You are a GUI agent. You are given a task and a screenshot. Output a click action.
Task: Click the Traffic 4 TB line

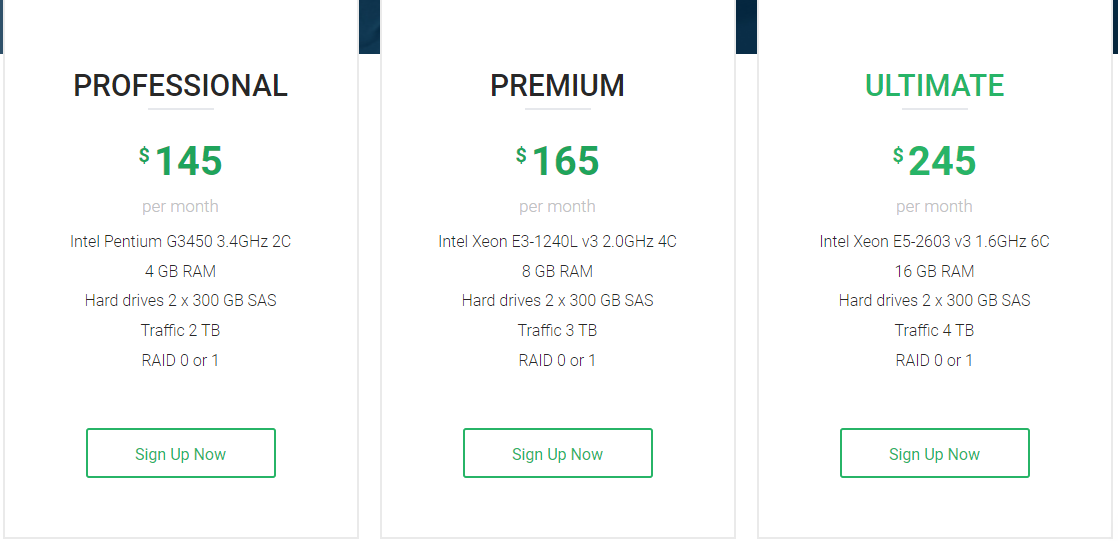tap(934, 330)
